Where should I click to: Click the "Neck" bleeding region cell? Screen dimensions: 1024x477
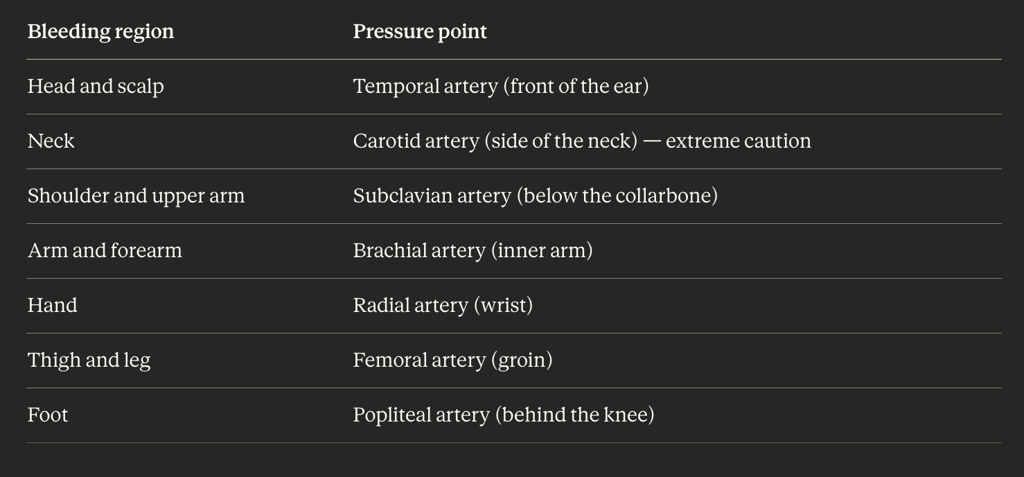tap(51, 141)
